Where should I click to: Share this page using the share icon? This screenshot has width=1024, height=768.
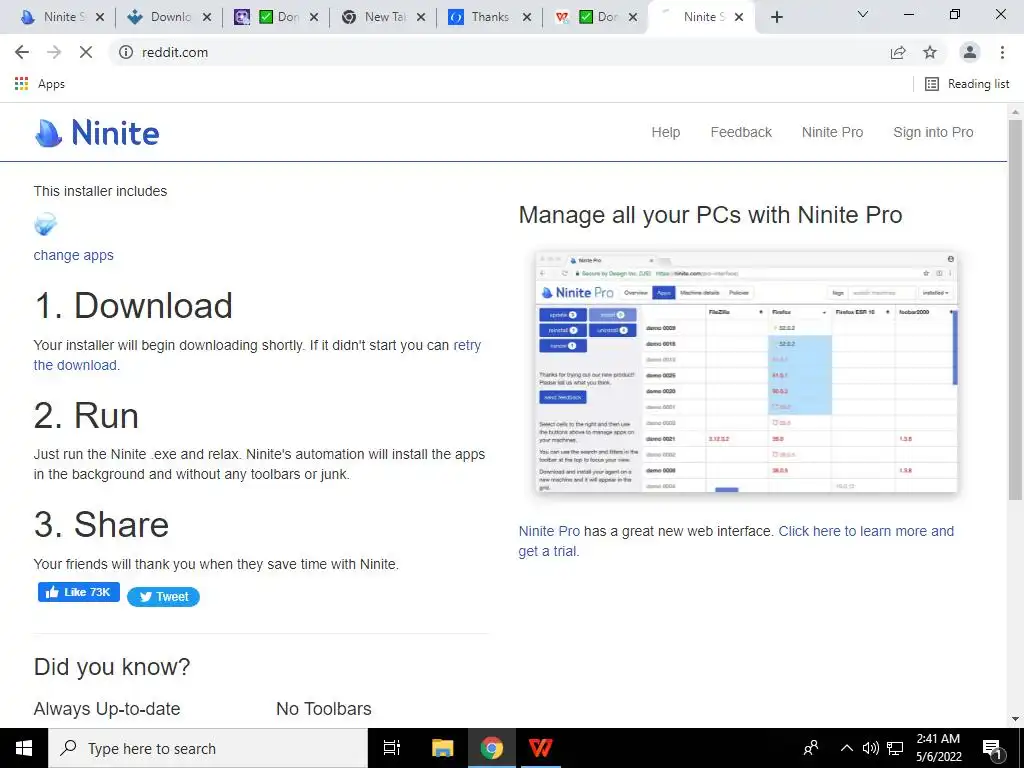click(x=898, y=52)
